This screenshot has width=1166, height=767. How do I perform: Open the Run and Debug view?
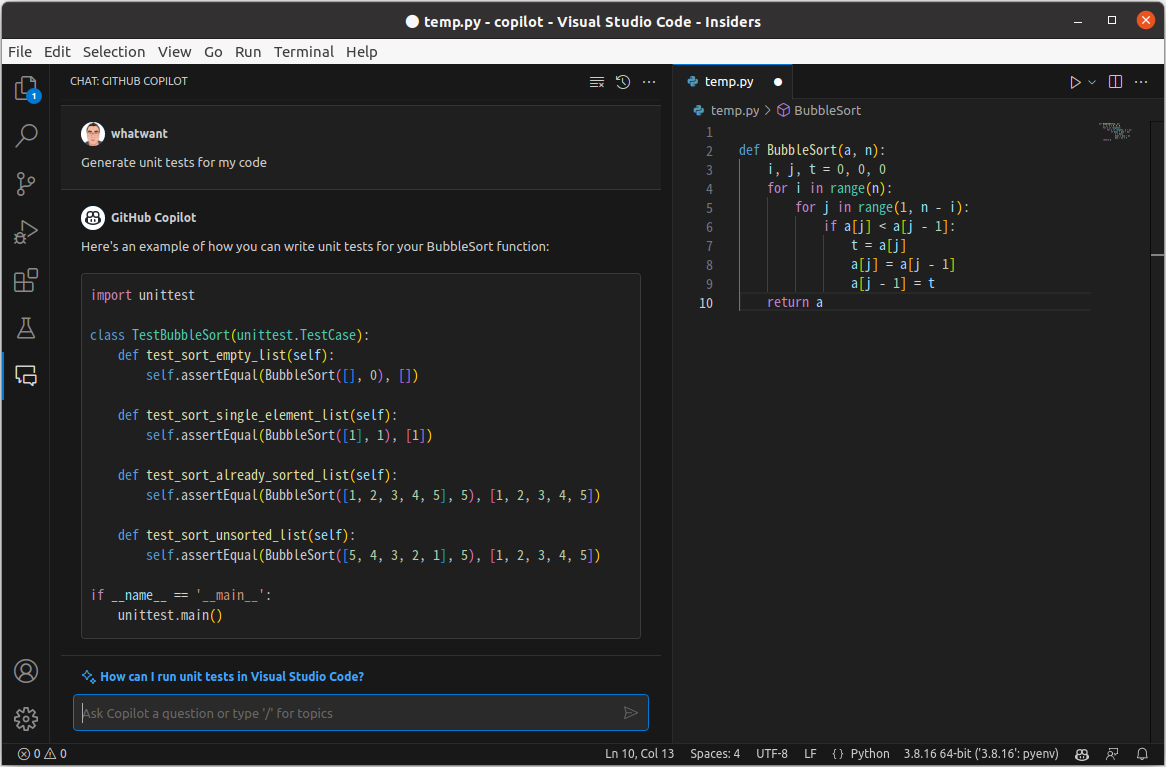coord(26,231)
